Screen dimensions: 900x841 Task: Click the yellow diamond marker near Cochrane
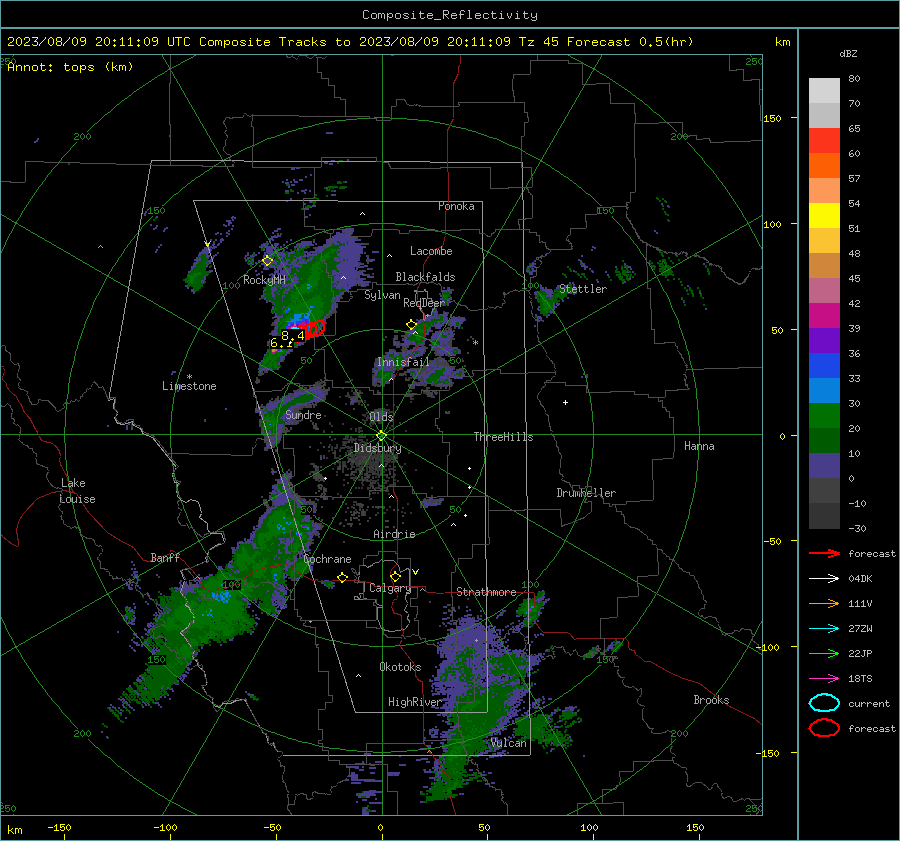[x=342, y=577]
